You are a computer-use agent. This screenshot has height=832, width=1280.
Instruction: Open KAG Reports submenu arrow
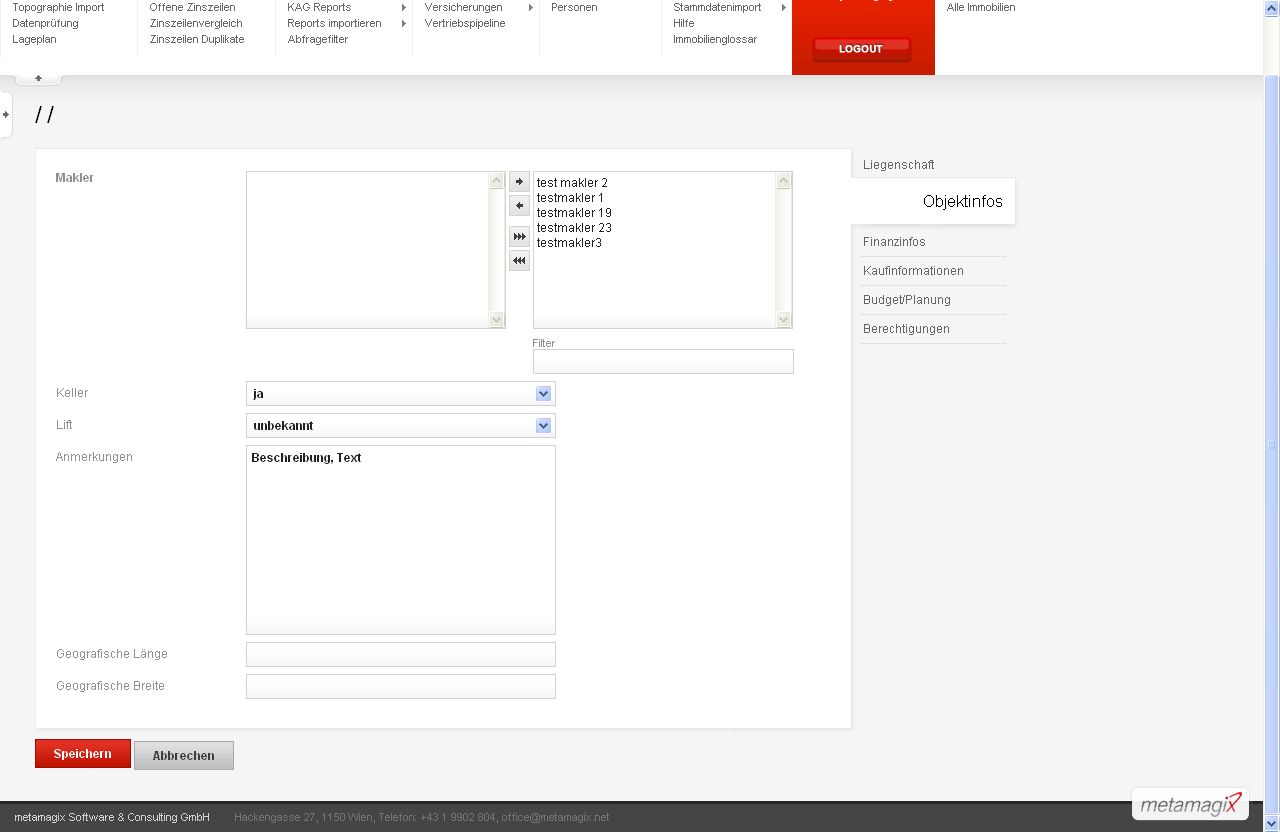click(404, 7)
